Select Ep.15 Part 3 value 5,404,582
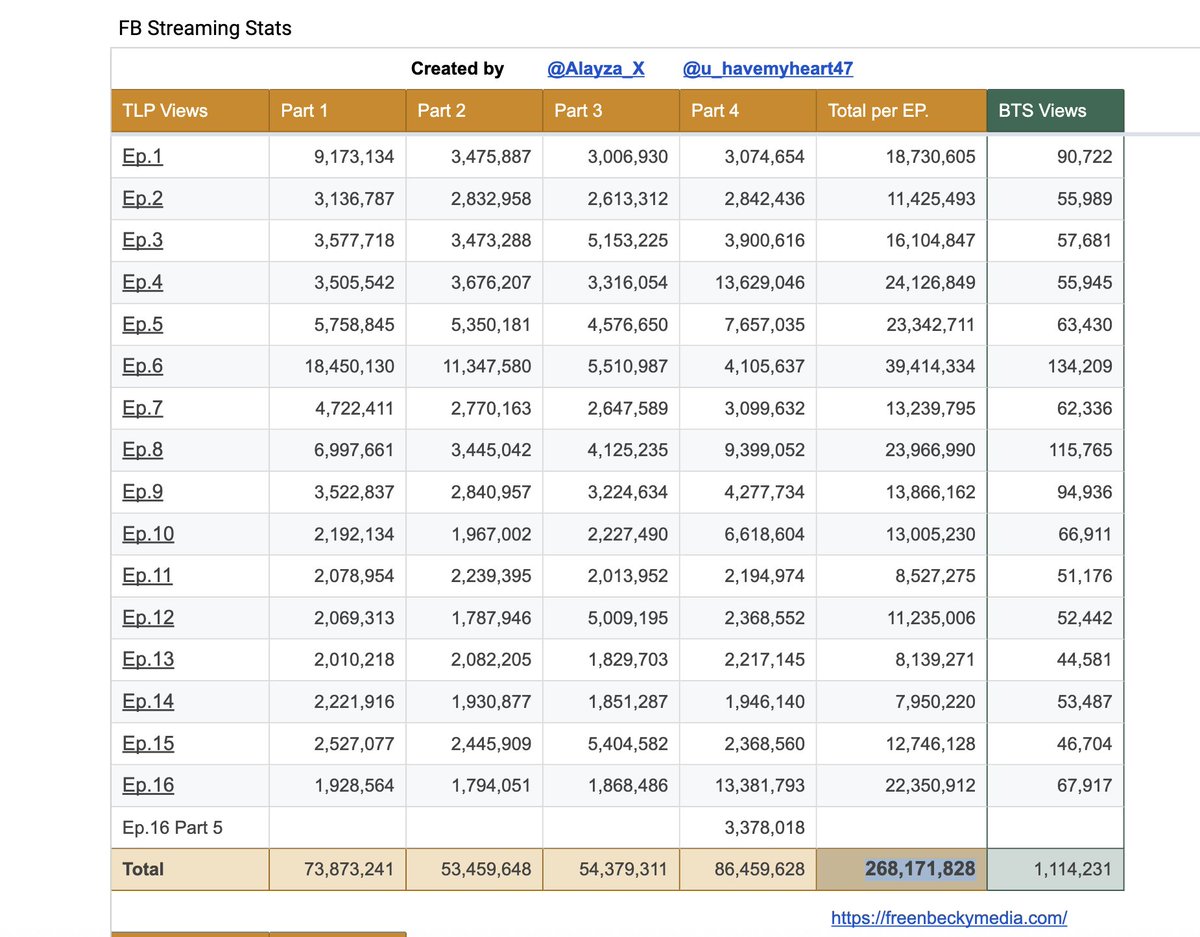This screenshot has height=937, width=1200. [x=612, y=744]
